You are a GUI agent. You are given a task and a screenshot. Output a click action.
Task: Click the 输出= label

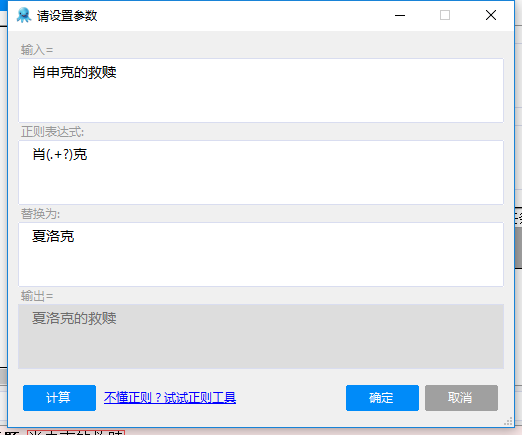coord(37,296)
